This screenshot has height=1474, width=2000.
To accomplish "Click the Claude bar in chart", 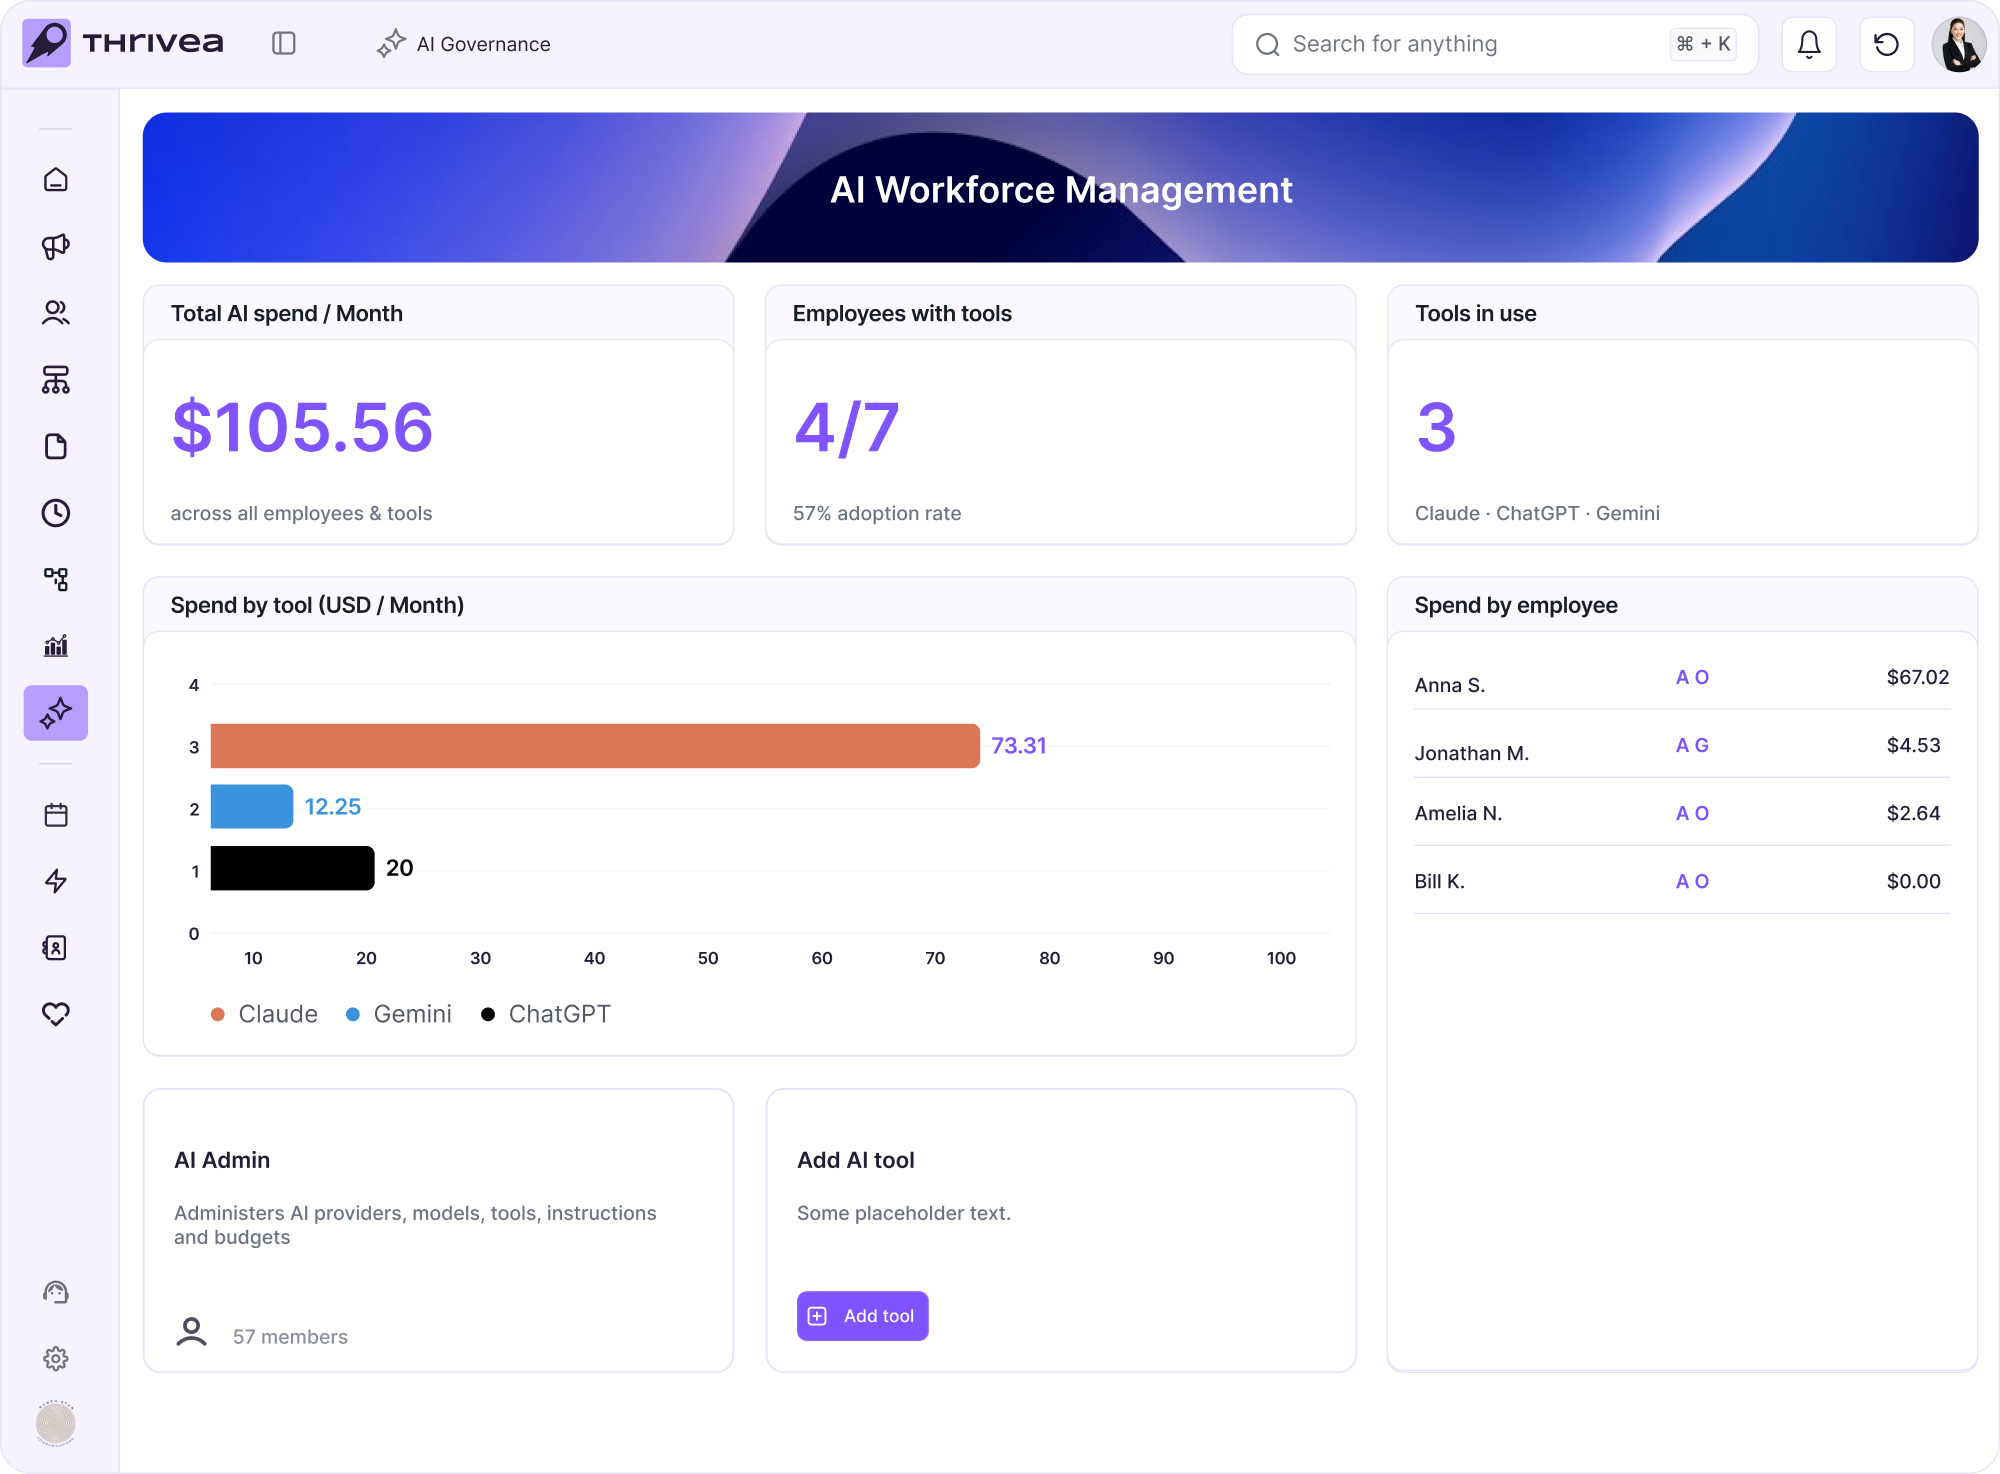I will (595, 746).
